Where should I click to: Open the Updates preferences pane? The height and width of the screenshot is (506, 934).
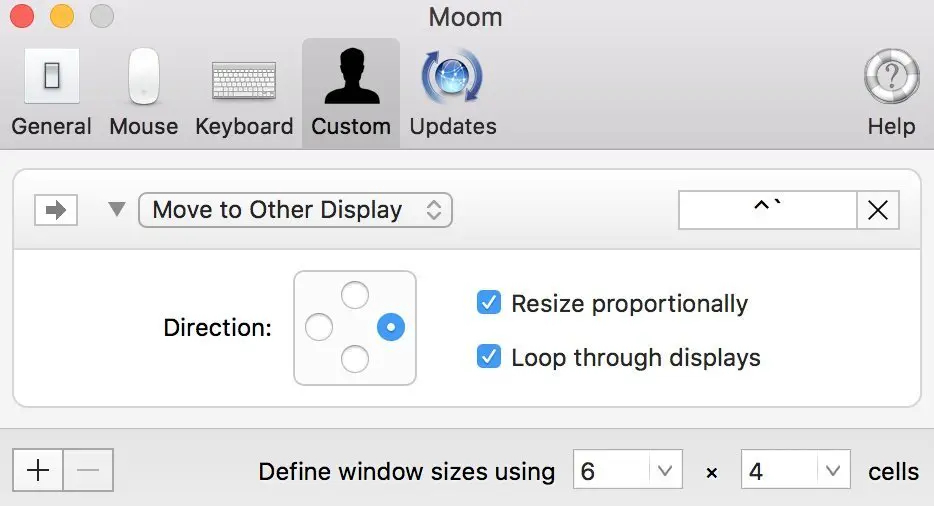(x=453, y=93)
